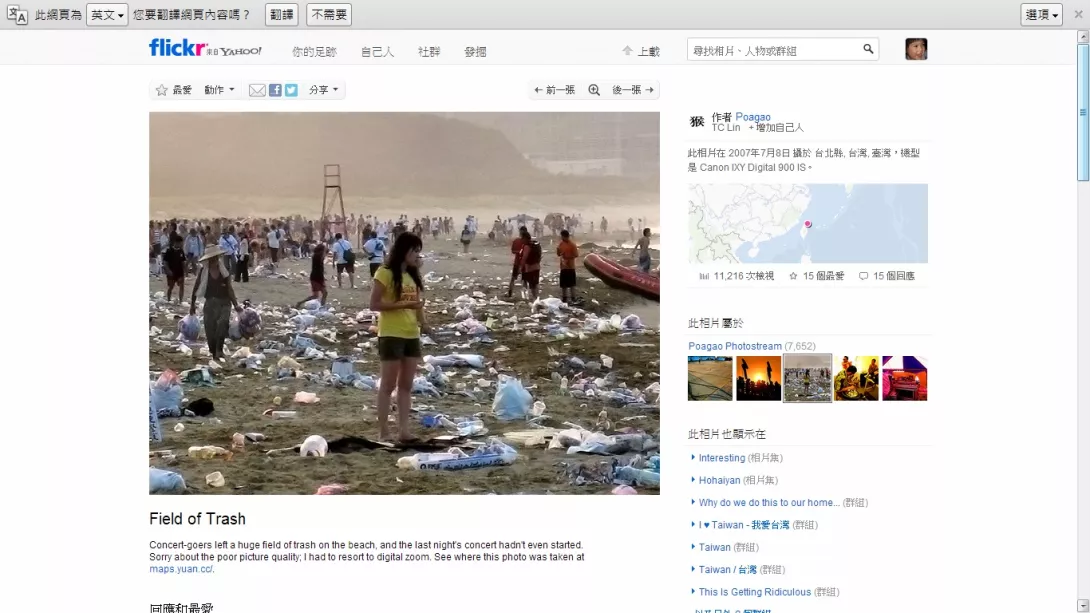Click the translate page icon in the browser bar
Screen dimensions: 1090x613
pyautogui.click(x=17, y=15)
